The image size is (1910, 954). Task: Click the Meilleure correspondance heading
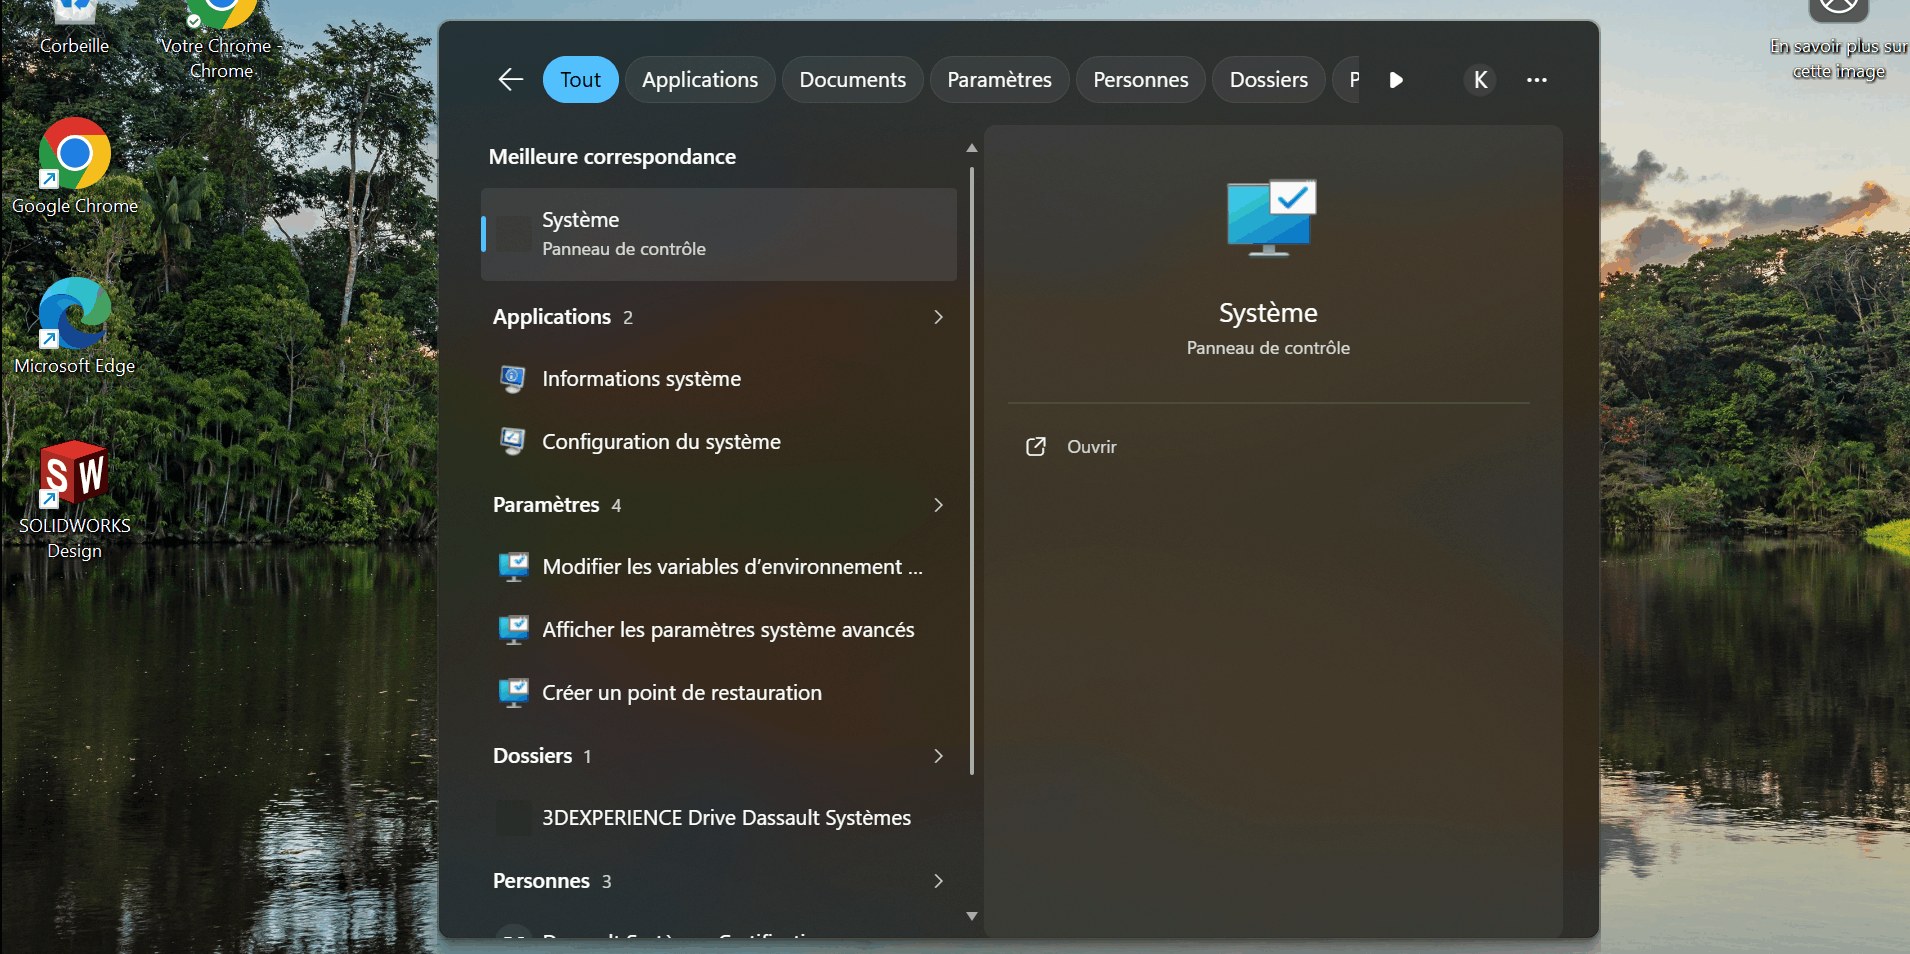(x=612, y=157)
